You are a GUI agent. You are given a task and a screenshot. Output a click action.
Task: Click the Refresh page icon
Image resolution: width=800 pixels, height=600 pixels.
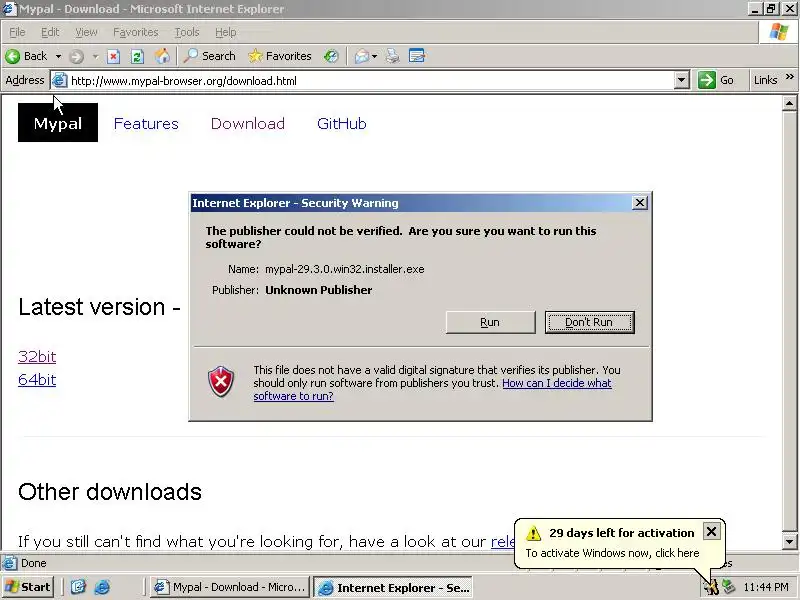click(137, 56)
